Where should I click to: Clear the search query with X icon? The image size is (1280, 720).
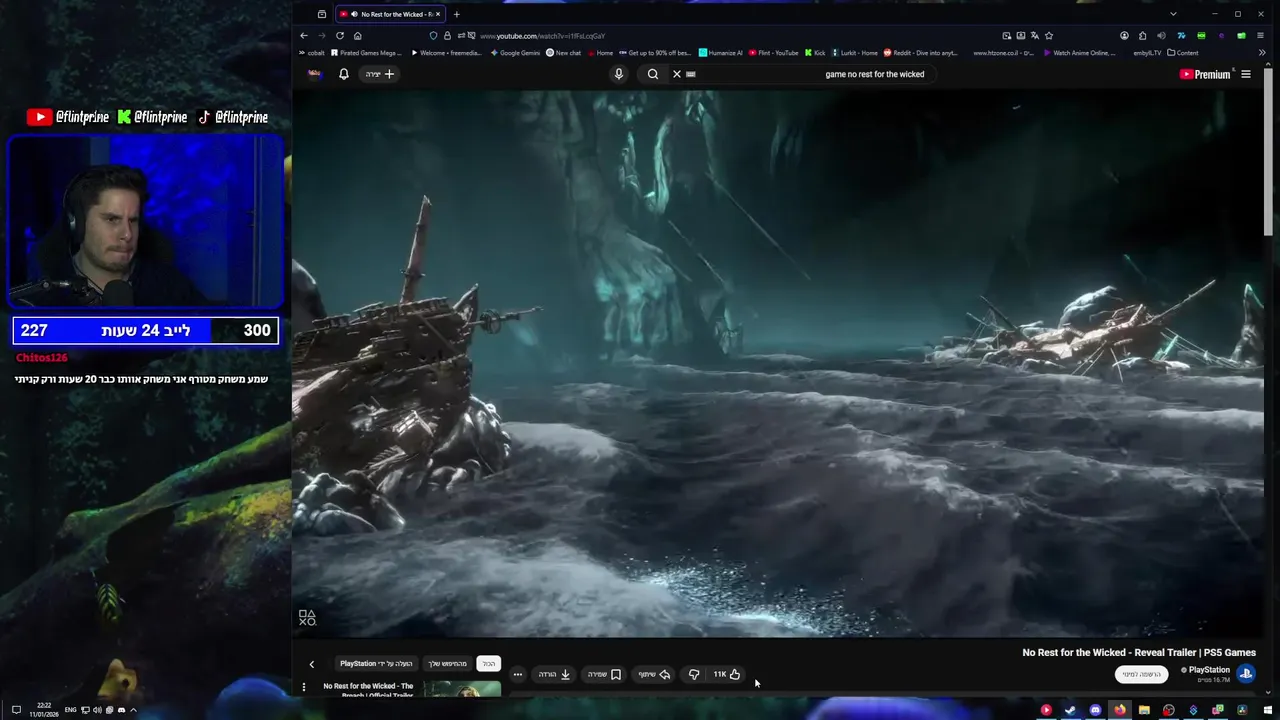[677, 74]
